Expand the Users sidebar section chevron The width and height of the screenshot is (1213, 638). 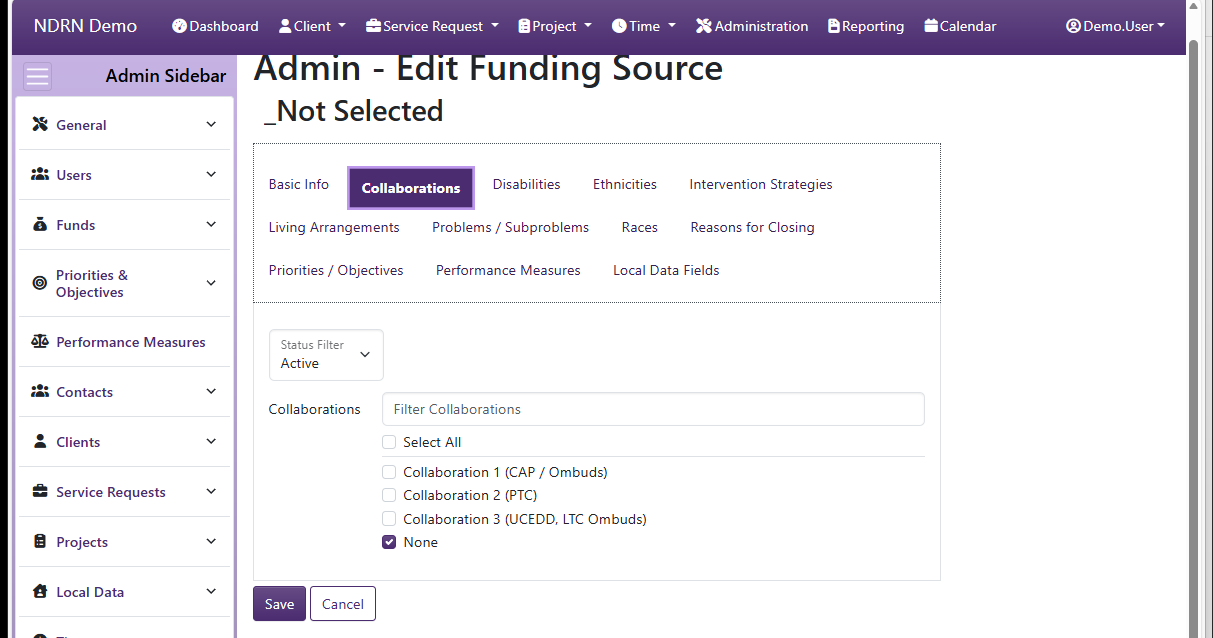211,175
